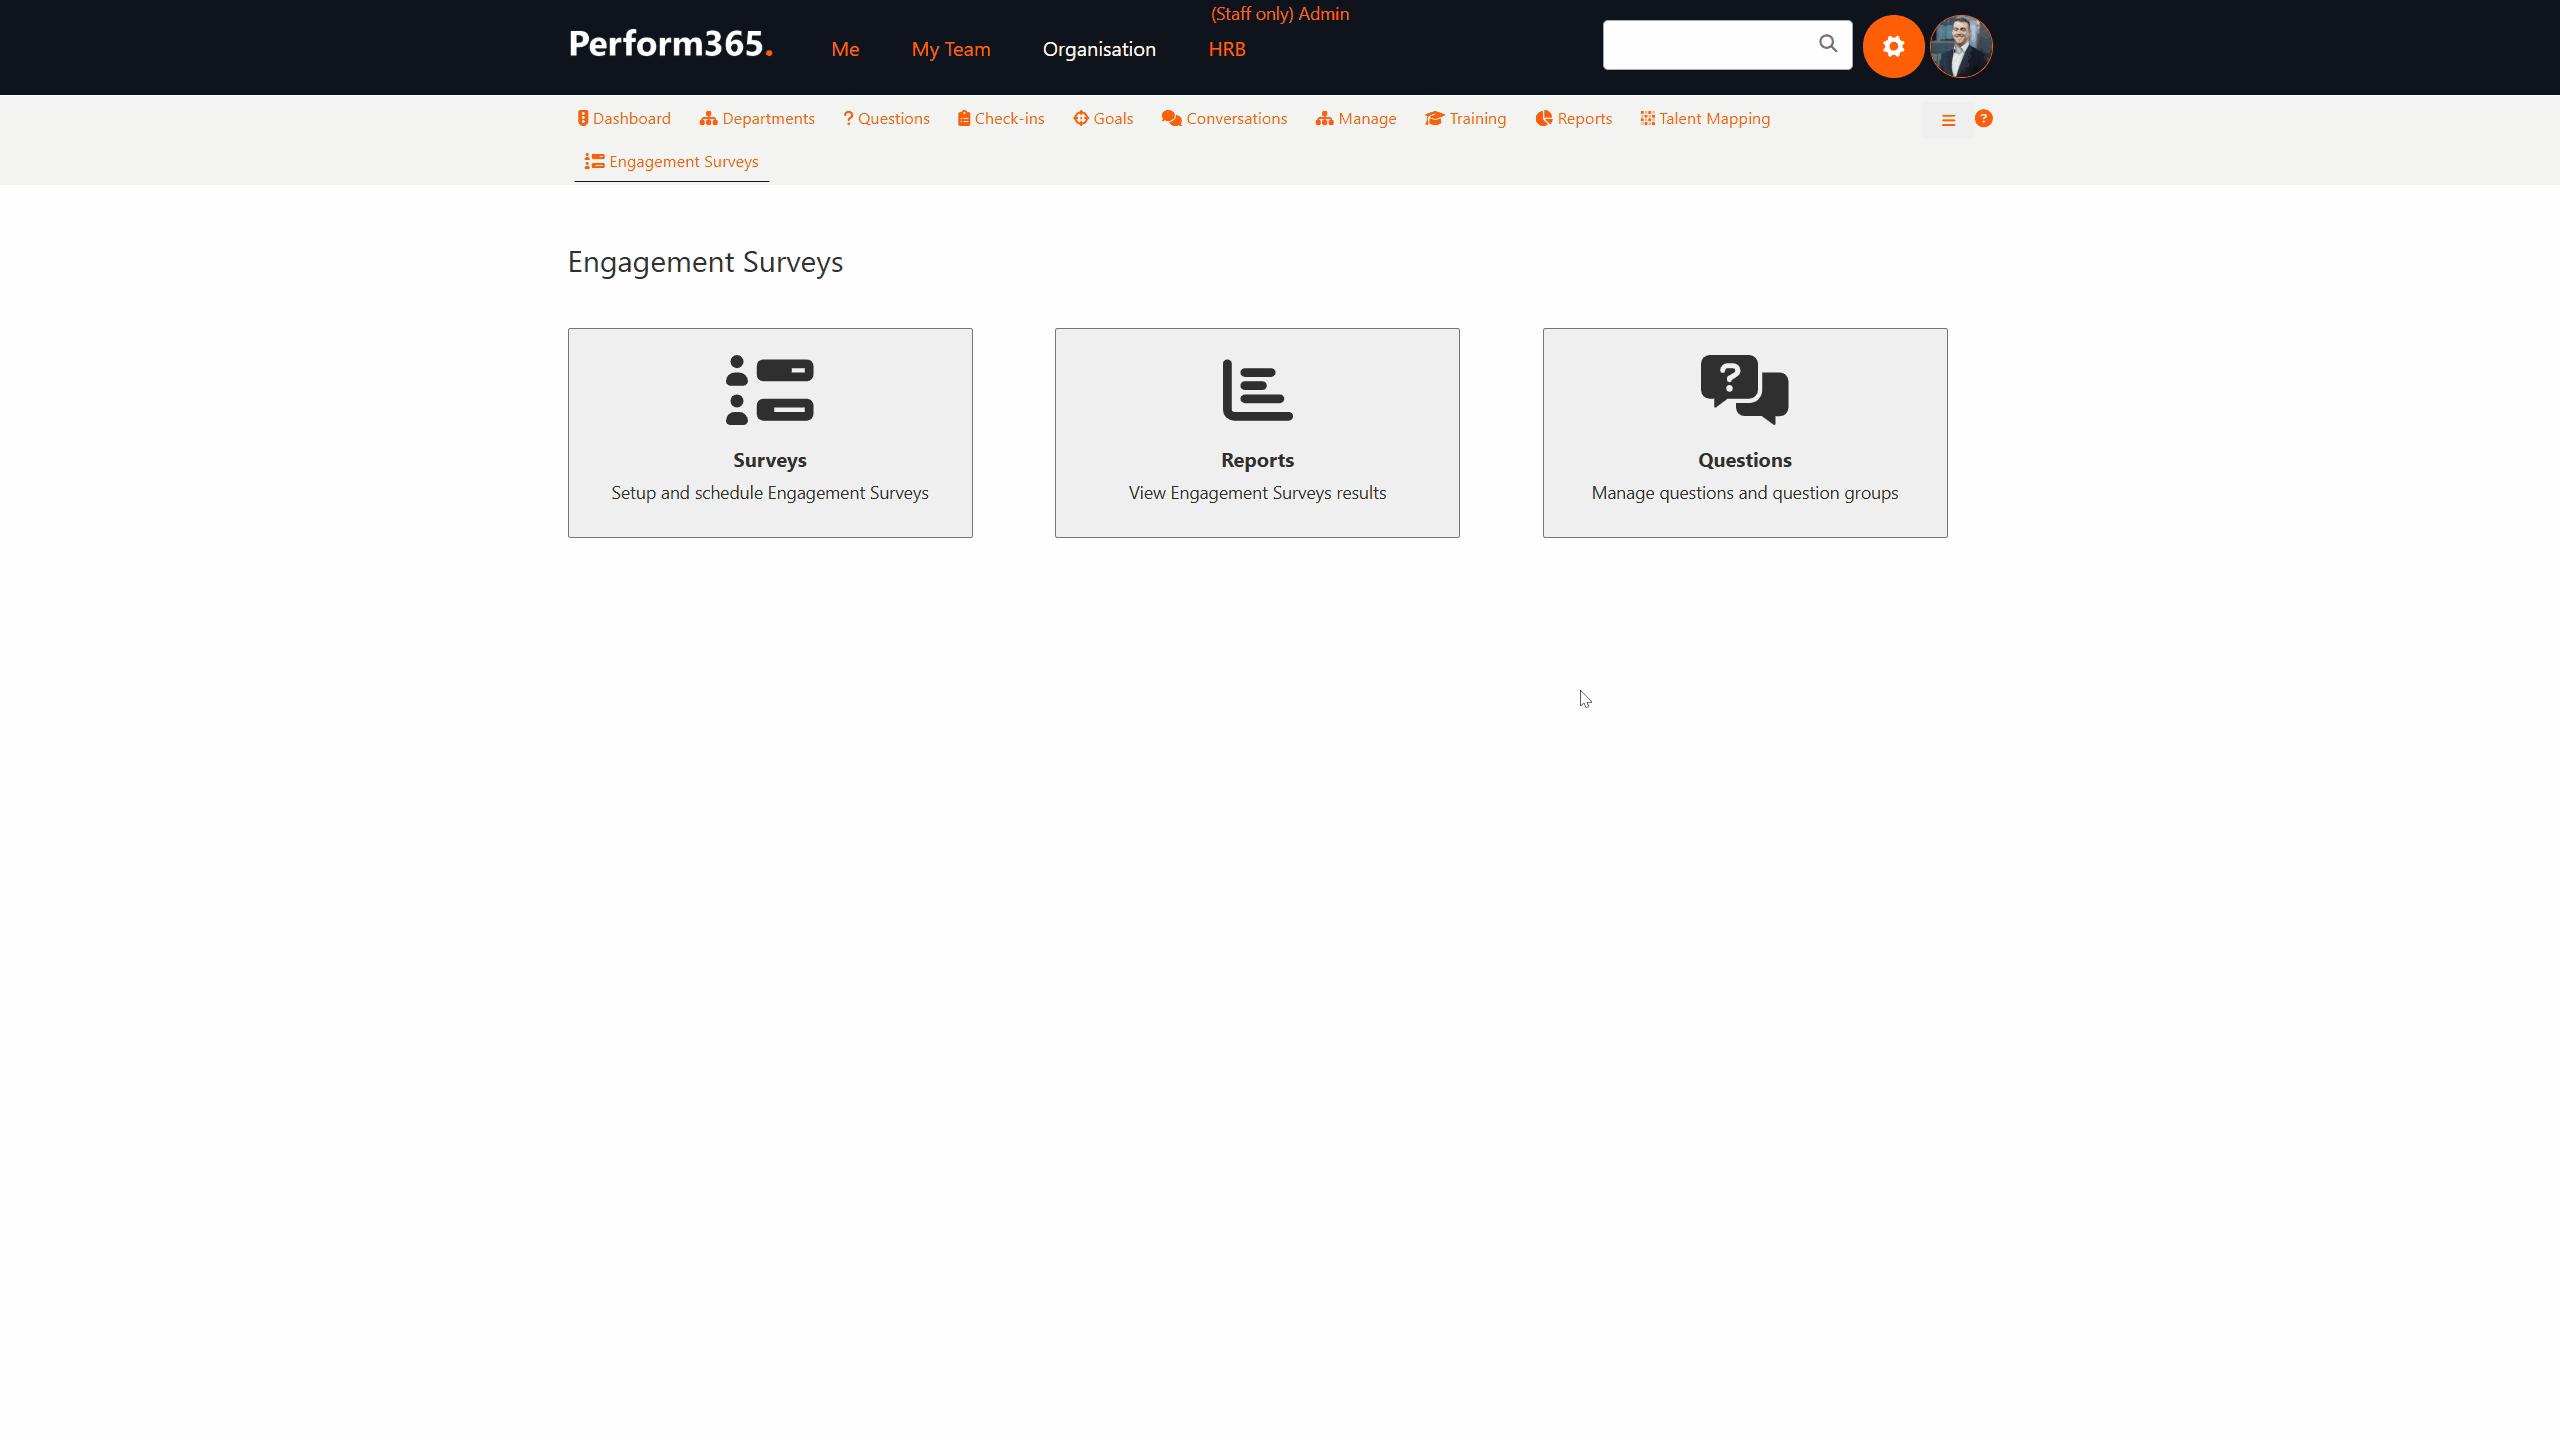
Task: Click the Dashboard icon
Action: (x=582, y=119)
